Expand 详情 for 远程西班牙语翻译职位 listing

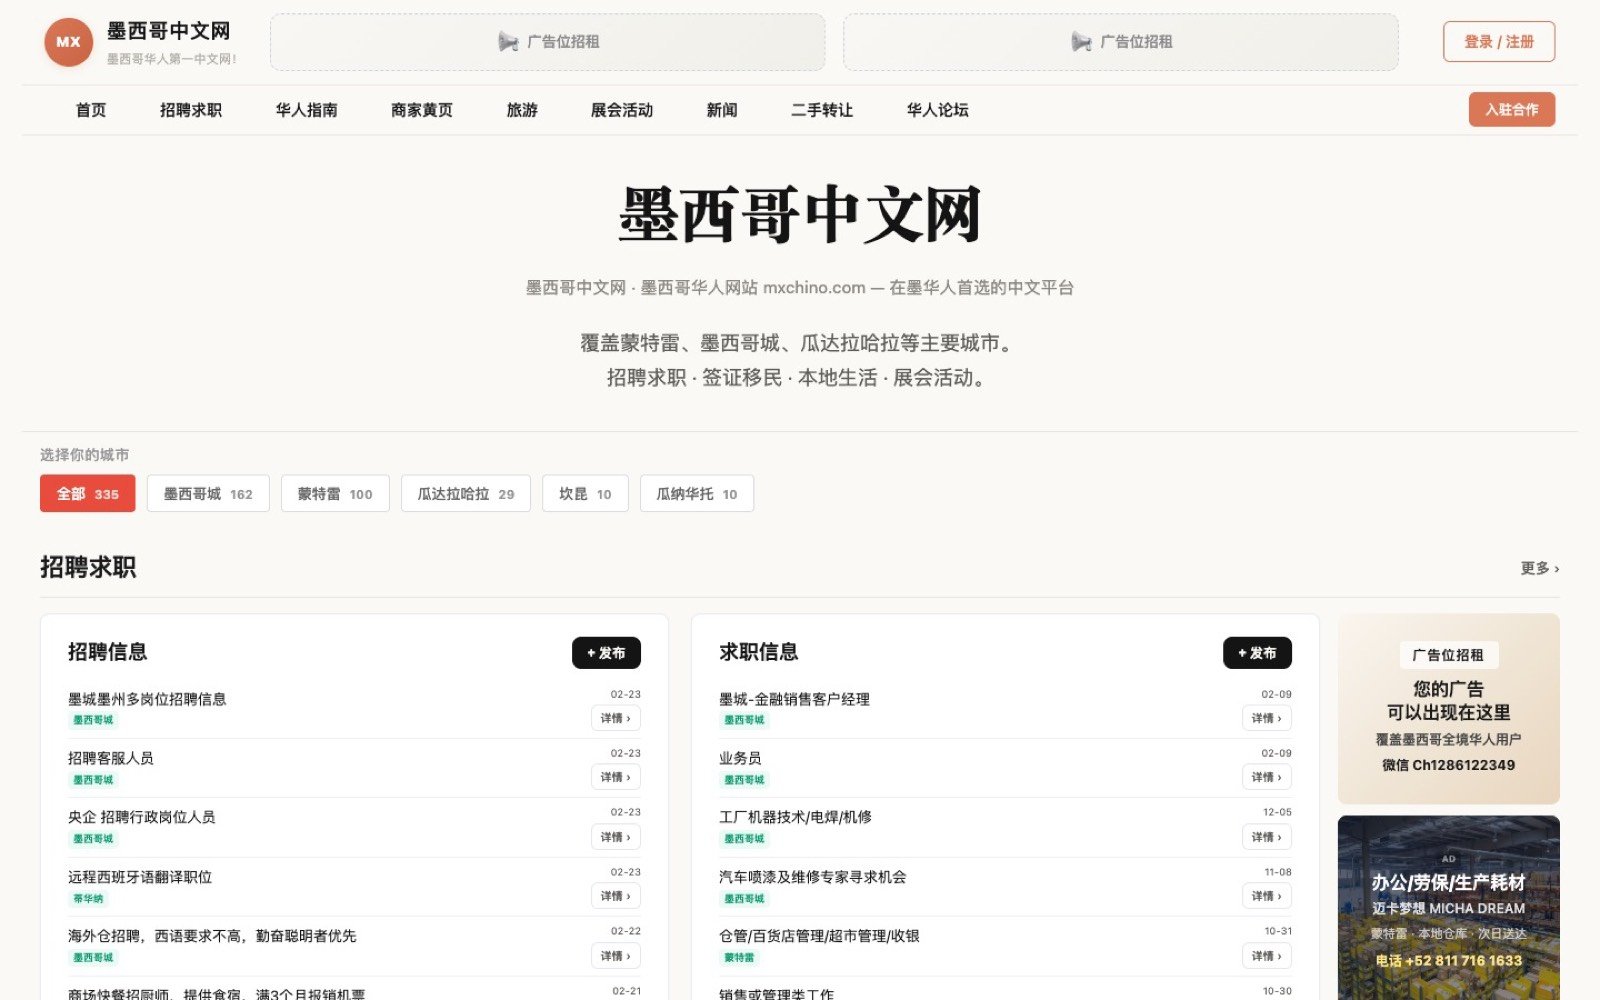[615, 896]
